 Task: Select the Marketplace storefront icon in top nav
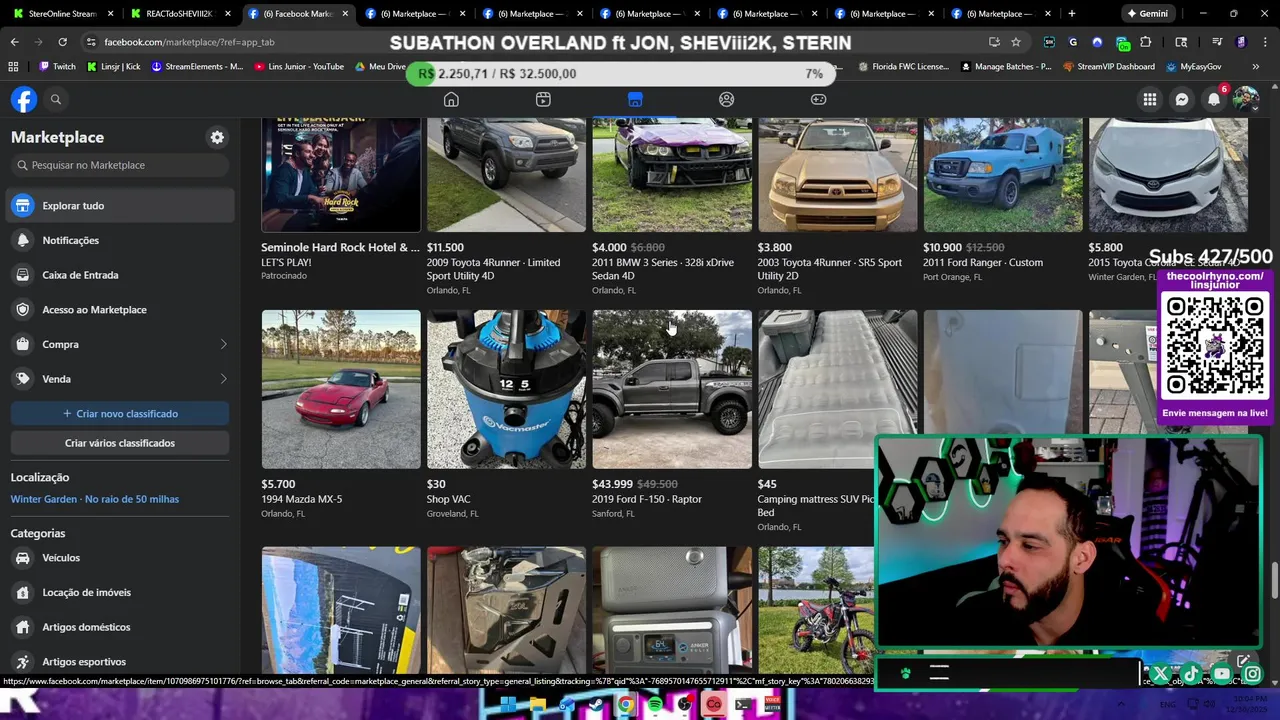635,99
